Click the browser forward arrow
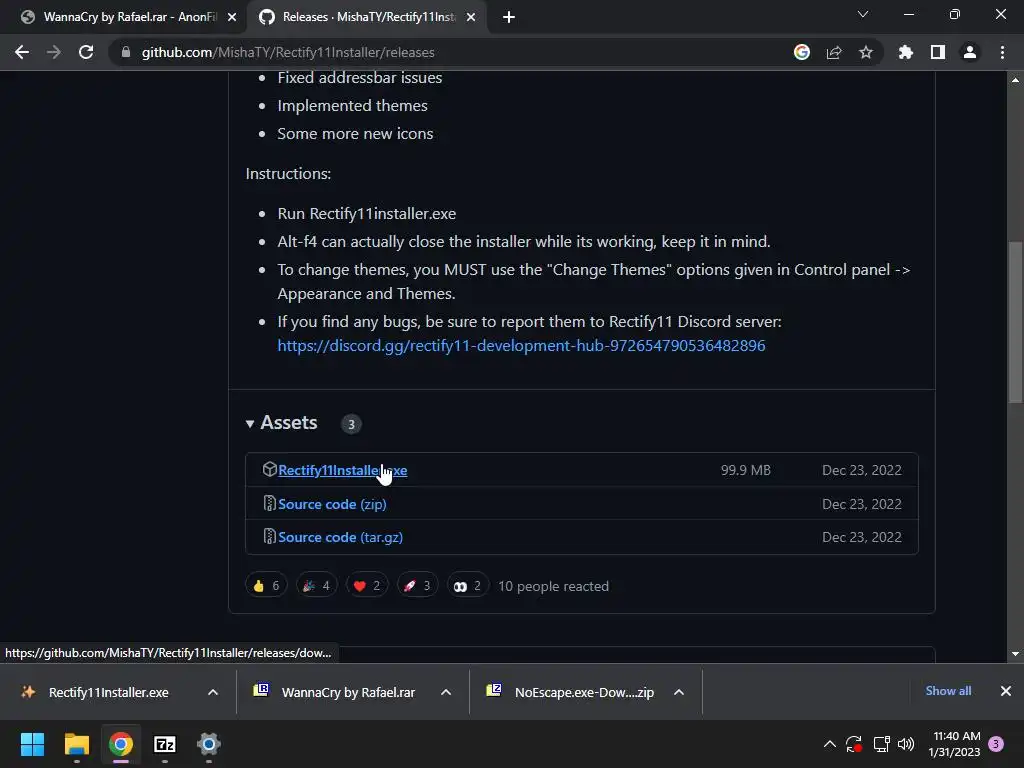This screenshot has width=1024, height=768. [54, 52]
